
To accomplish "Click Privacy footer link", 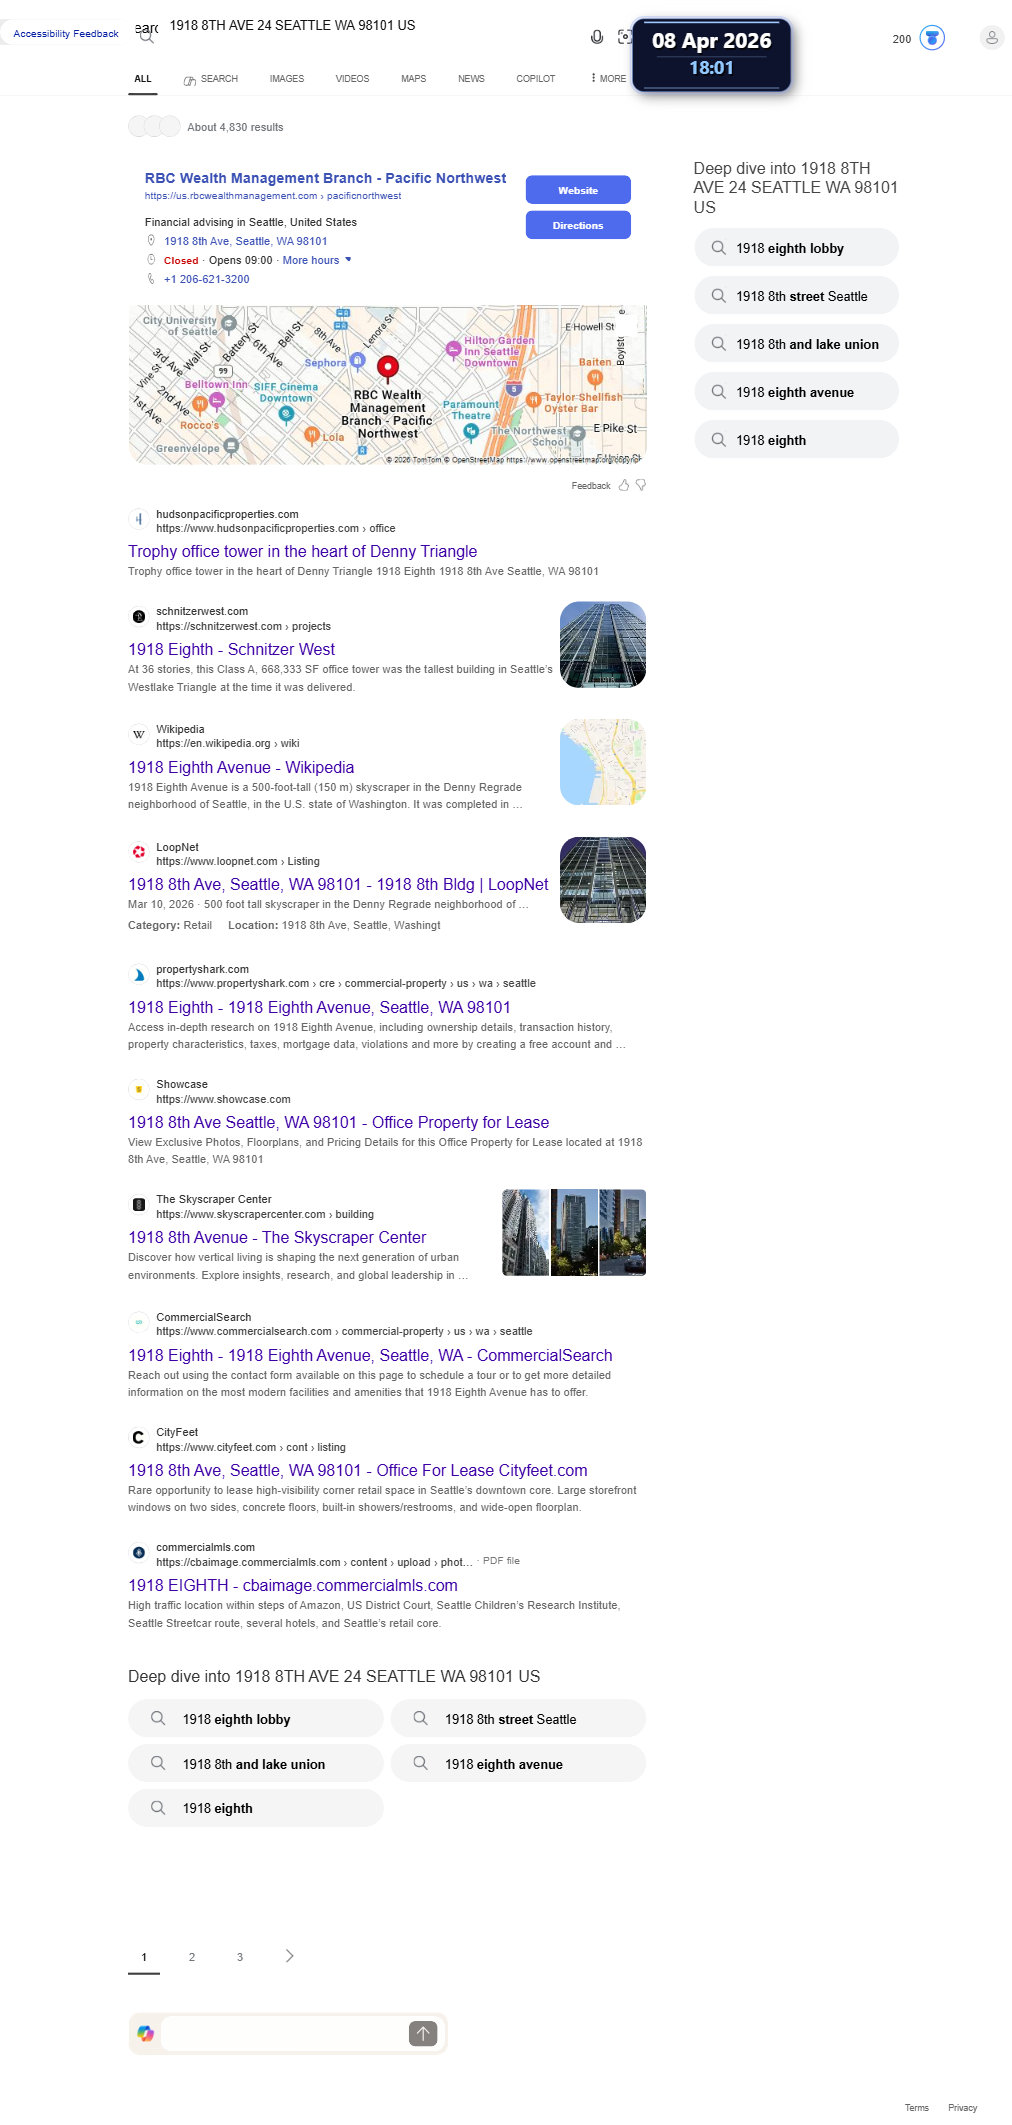I will (963, 2107).
